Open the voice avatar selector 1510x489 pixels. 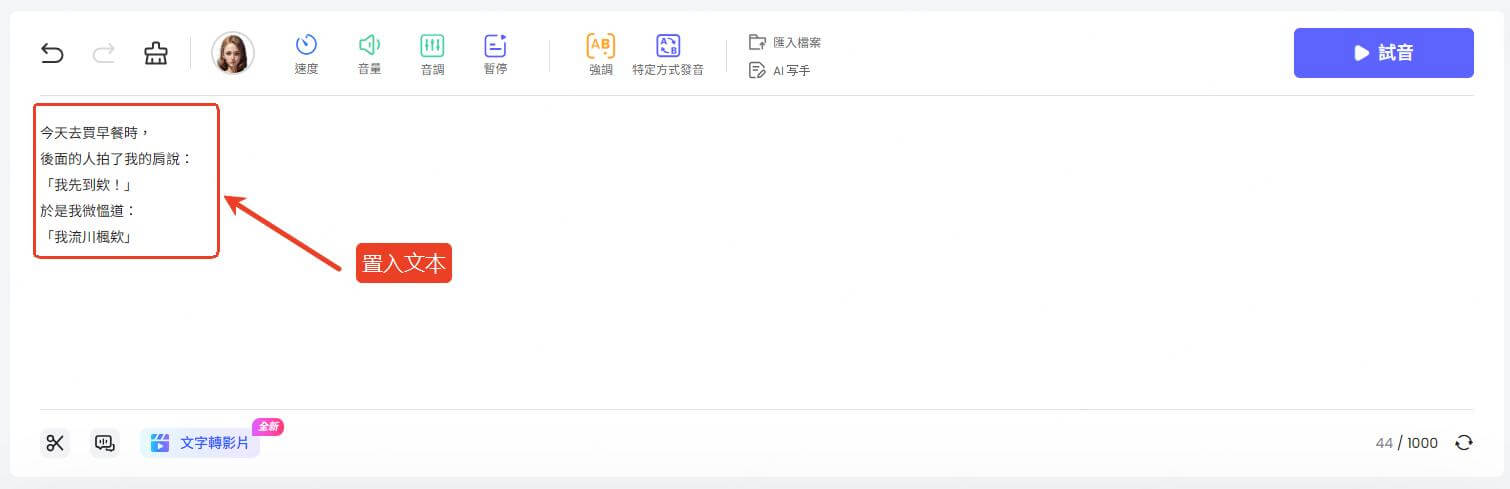[233, 53]
